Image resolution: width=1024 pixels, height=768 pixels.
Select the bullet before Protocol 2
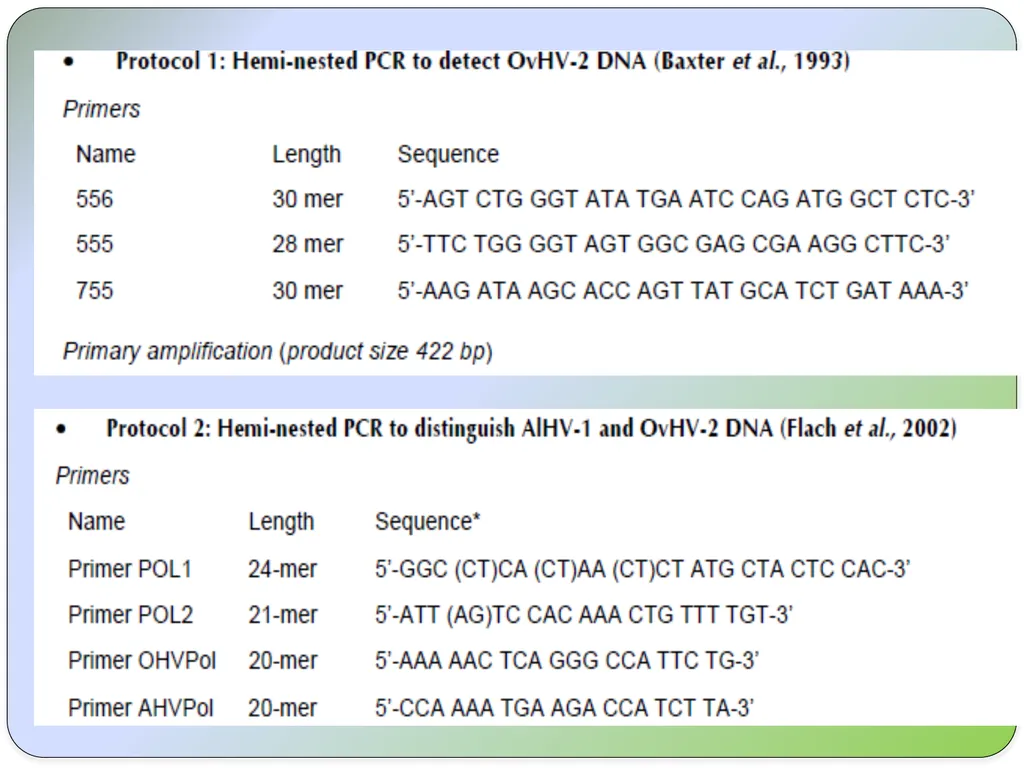pyautogui.click(x=61, y=429)
